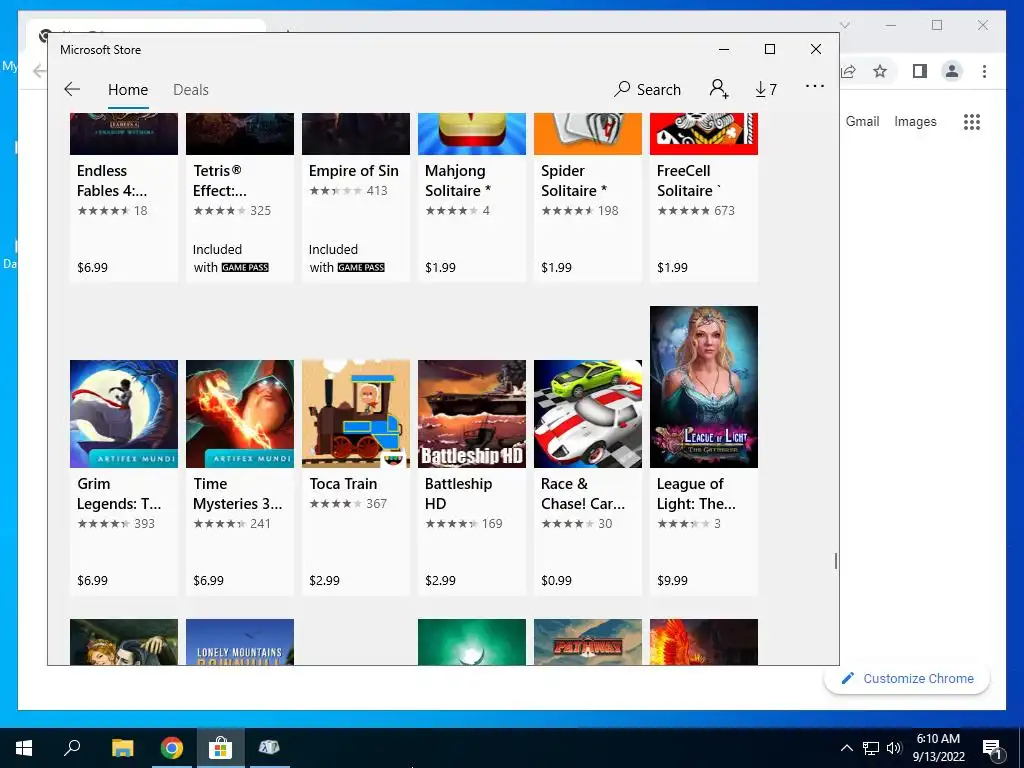The height and width of the screenshot is (768, 1024).
Task: Open the taskbar search magnifier
Action: pyautogui.click(x=72, y=747)
